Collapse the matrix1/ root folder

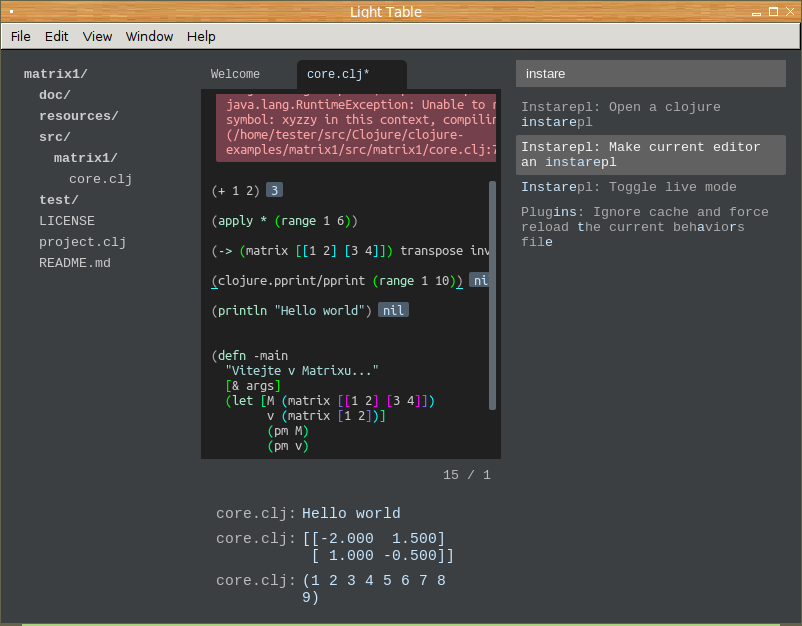[x=56, y=74]
